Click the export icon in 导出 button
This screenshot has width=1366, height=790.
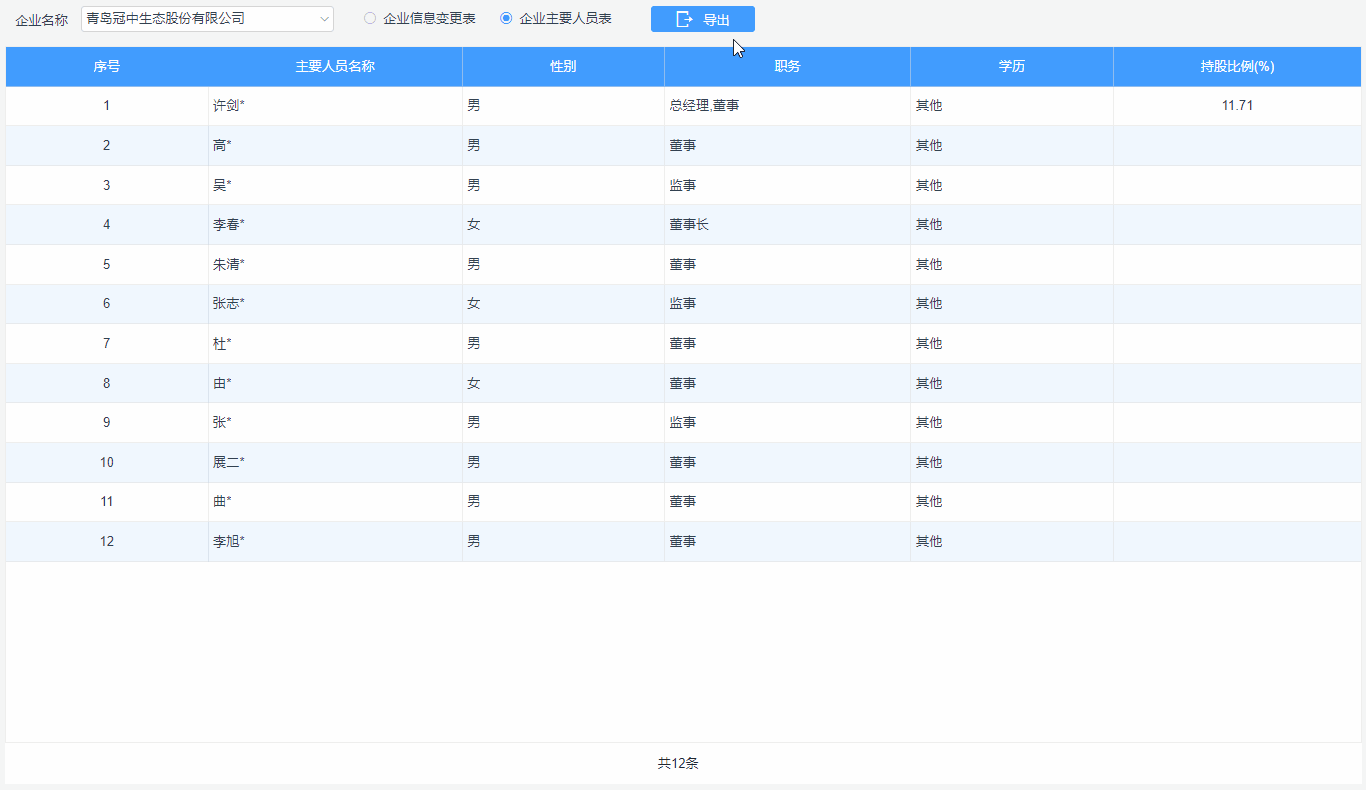[x=684, y=19]
